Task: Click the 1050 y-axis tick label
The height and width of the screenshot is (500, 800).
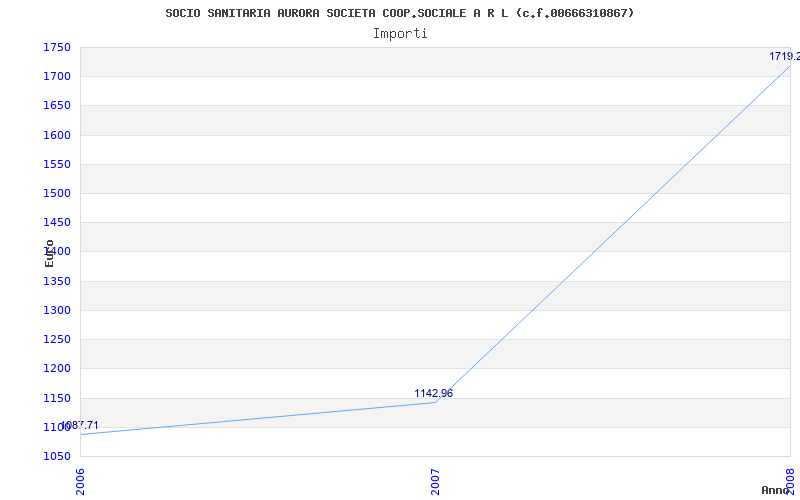Action: [x=57, y=456]
